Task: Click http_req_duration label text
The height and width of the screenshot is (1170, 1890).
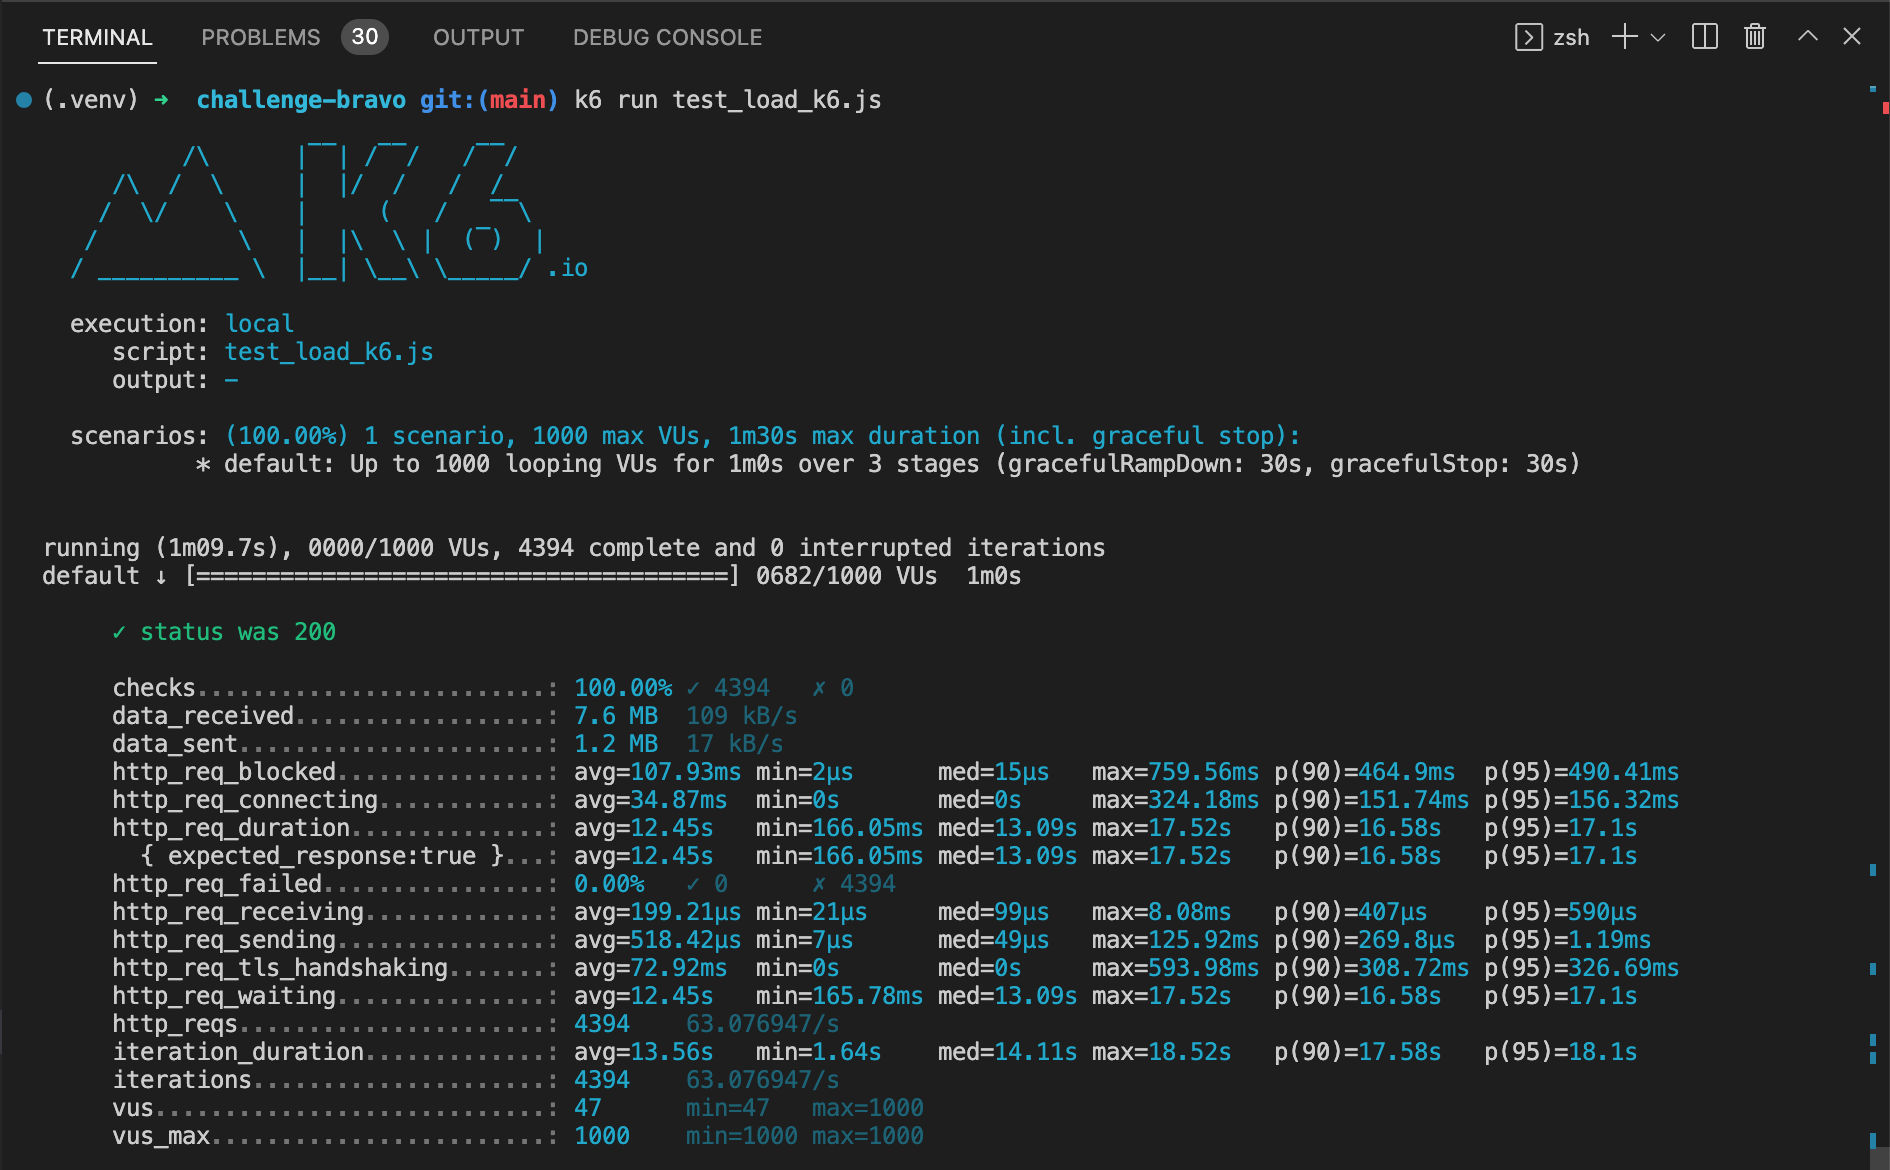Action: tap(231, 828)
